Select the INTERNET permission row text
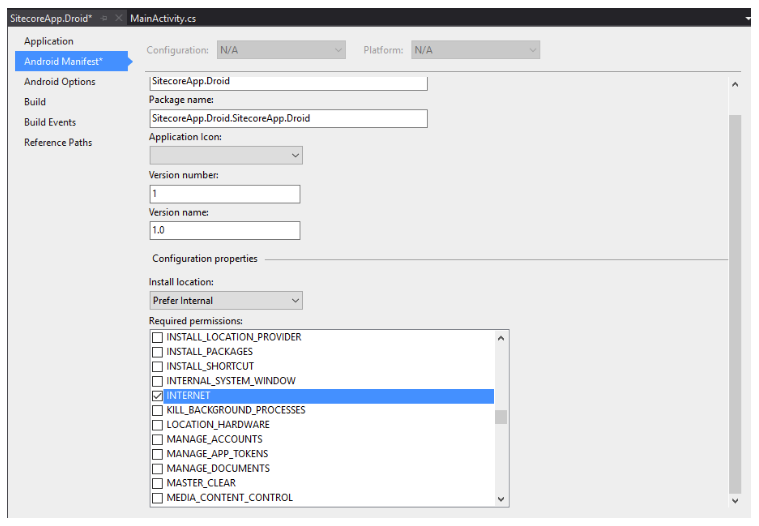 click(188, 396)
